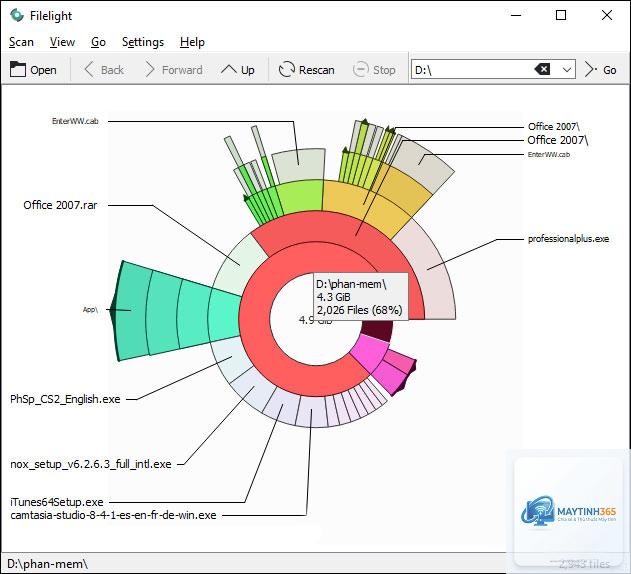Viewport: 631px width, 574px height.
Task: Click the Open folder icon
Action: coord(18,70)
